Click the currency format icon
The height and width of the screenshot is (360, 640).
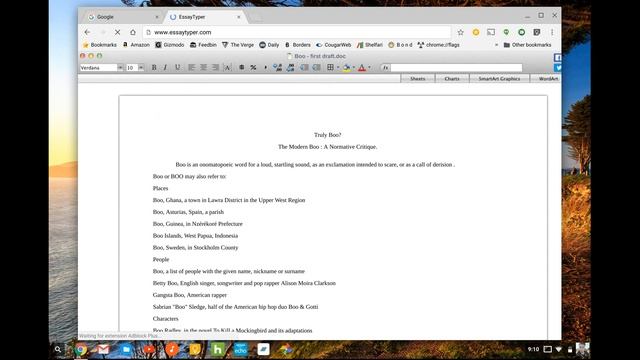coord(242,67)
